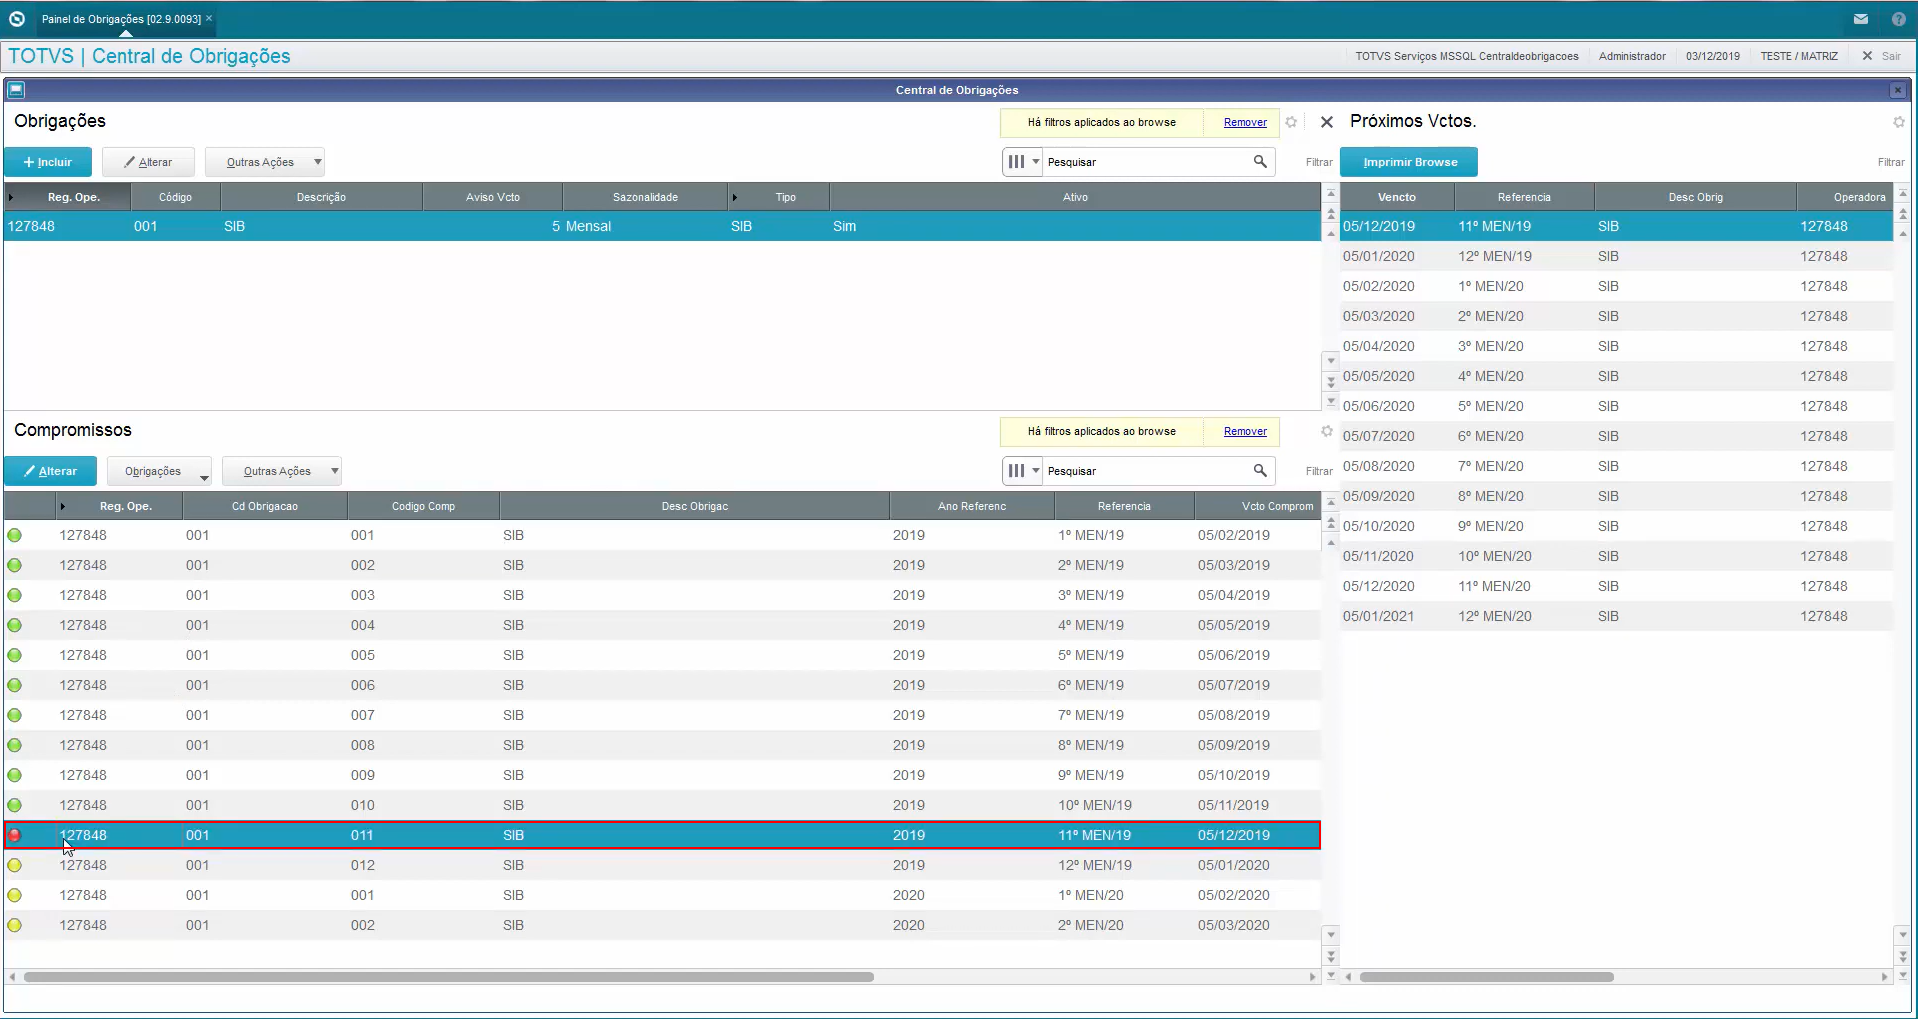This screenshot has width=1918, height=1019.
Task: Open the help question mark icon
Action: tap(1898, 19)
